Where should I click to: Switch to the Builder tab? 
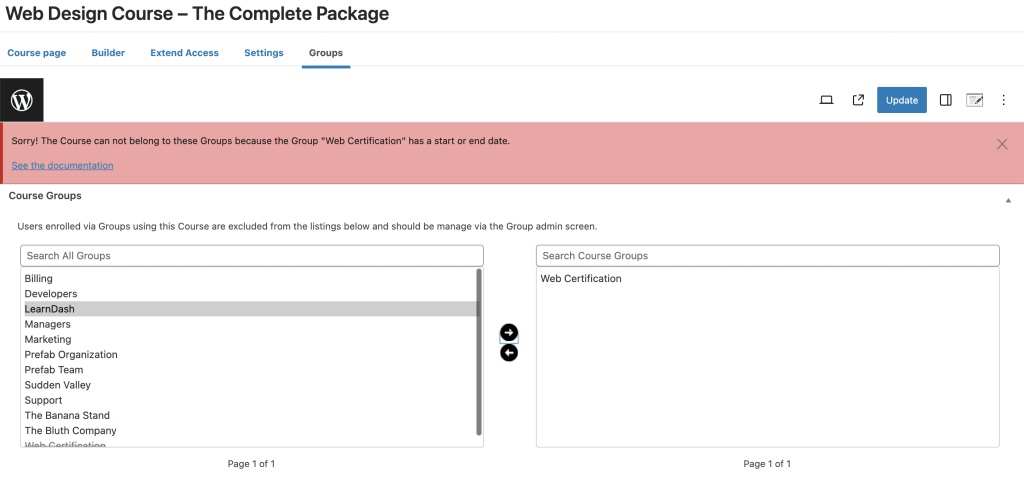click(x=108, y=53)
